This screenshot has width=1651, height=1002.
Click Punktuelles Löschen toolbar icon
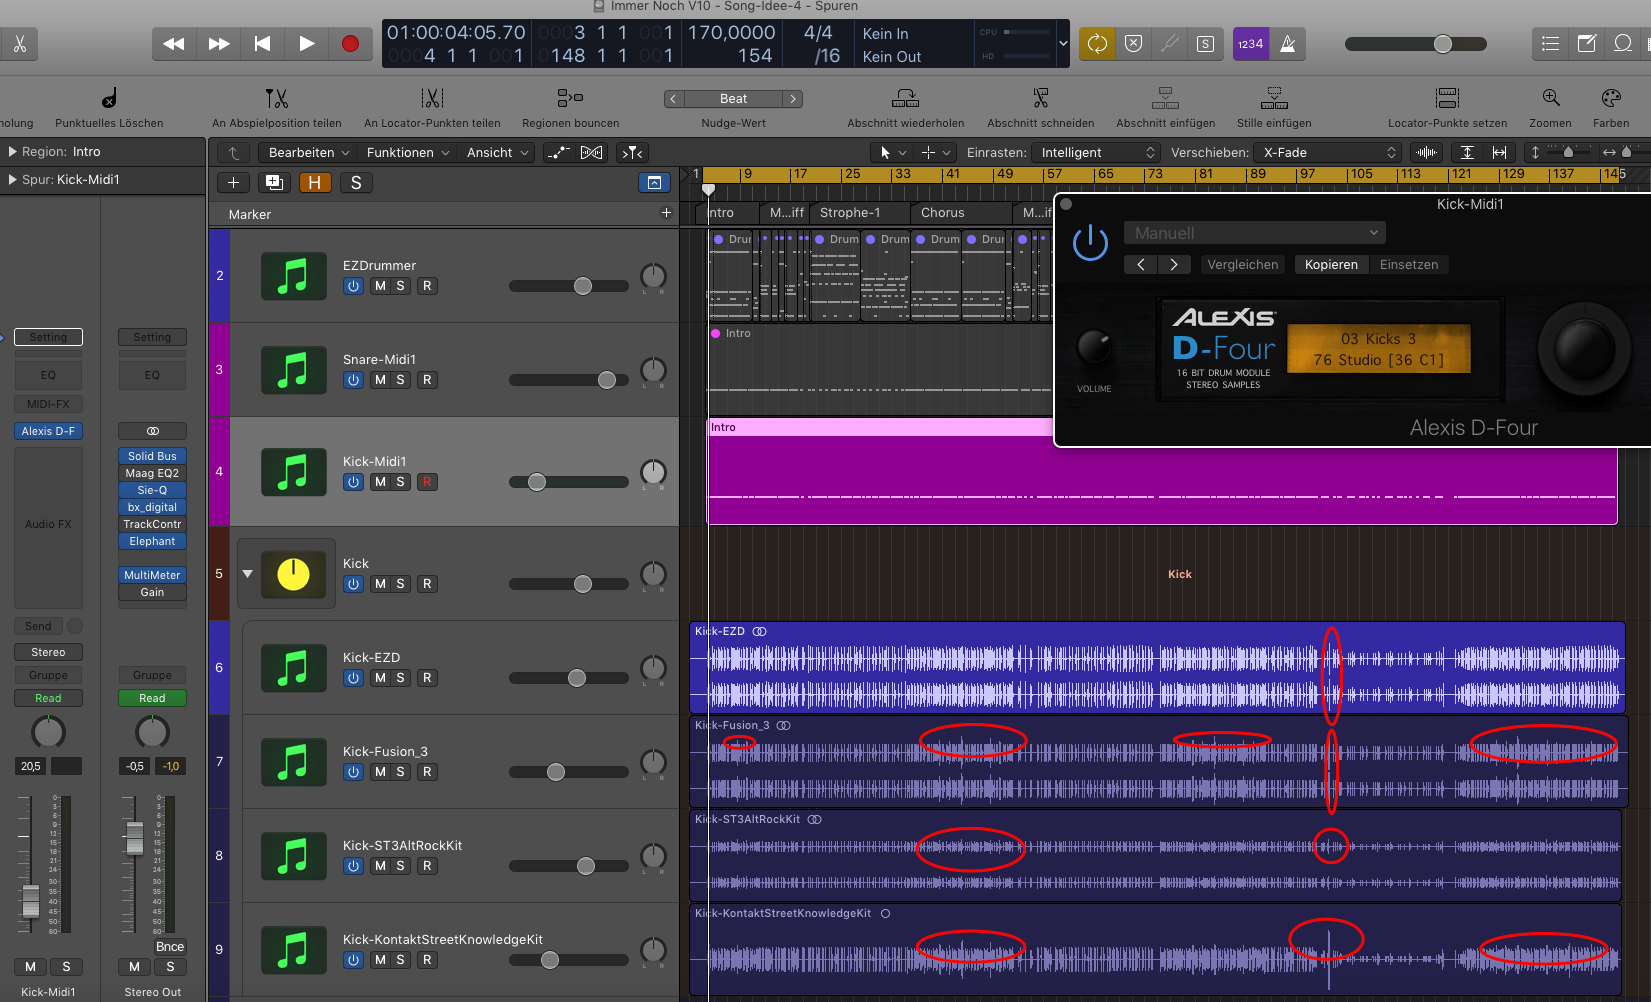coord(109,98)
